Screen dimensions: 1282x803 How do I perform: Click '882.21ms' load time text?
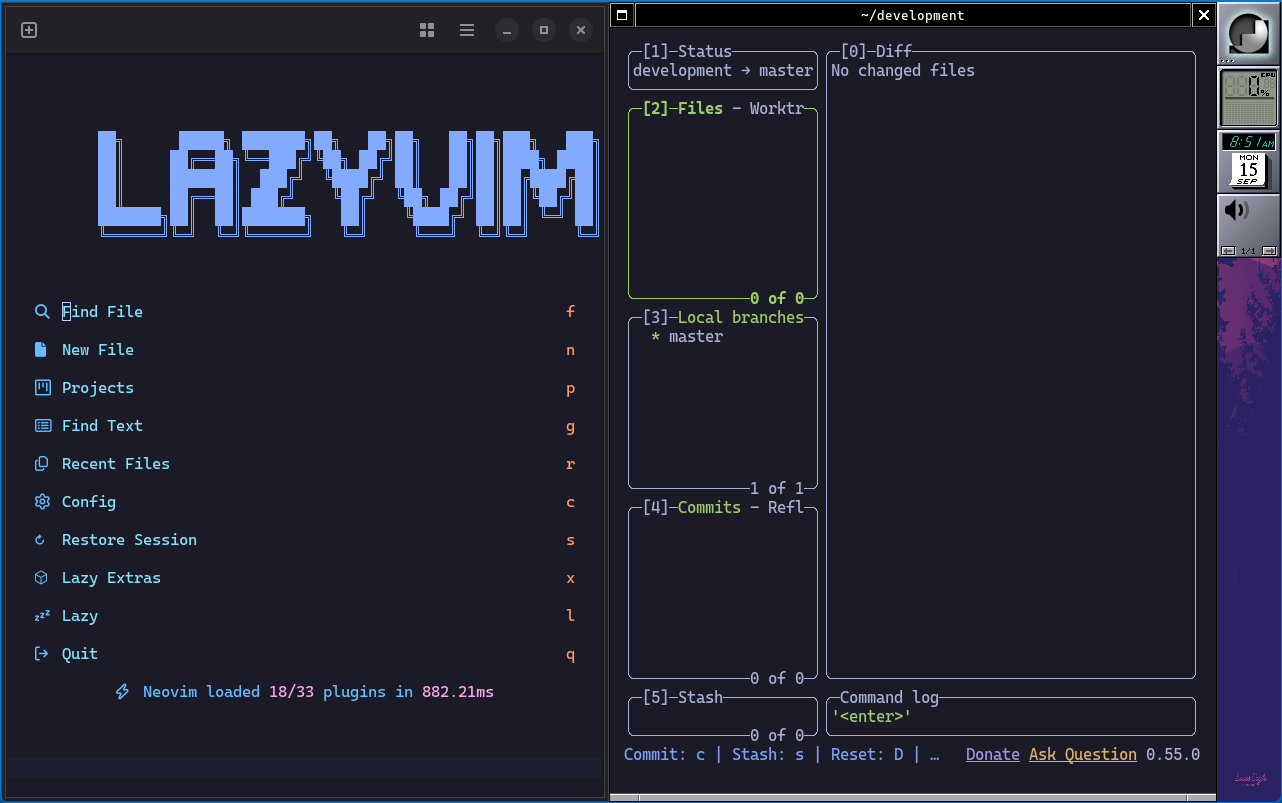coord(457,691)
